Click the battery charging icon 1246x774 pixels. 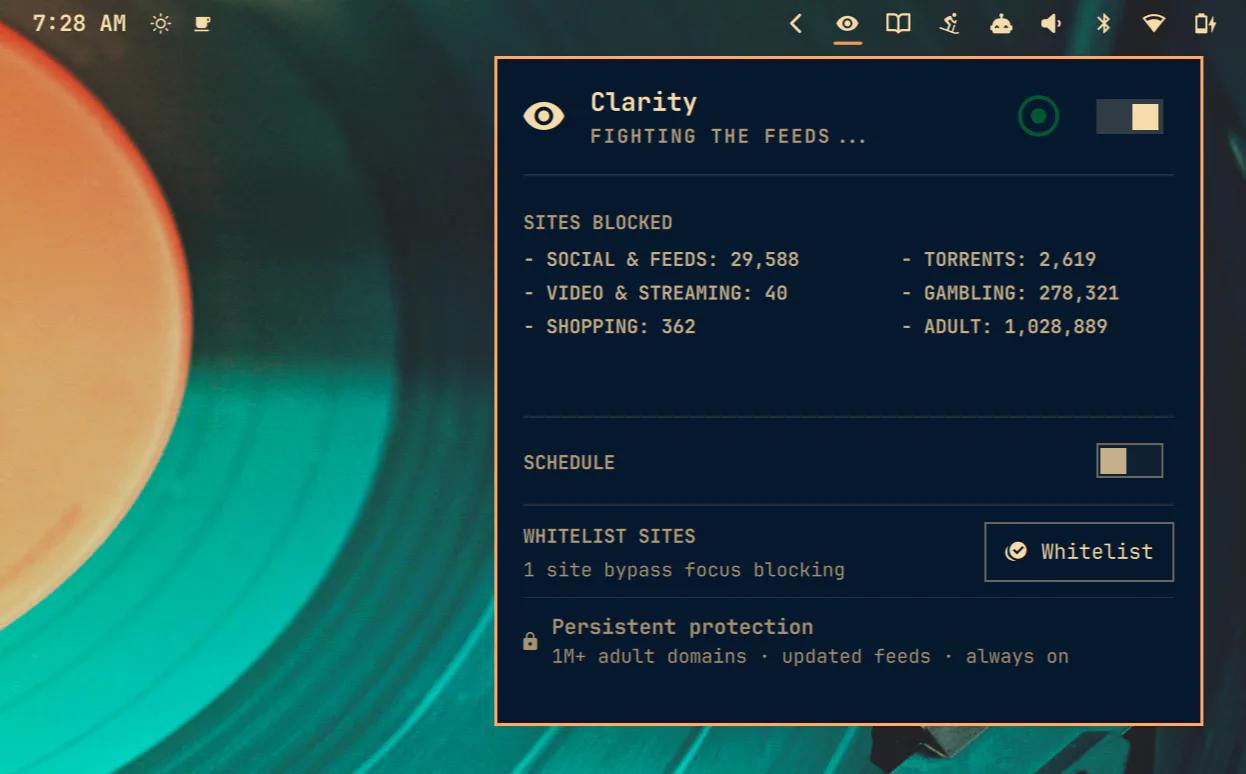1206,23
